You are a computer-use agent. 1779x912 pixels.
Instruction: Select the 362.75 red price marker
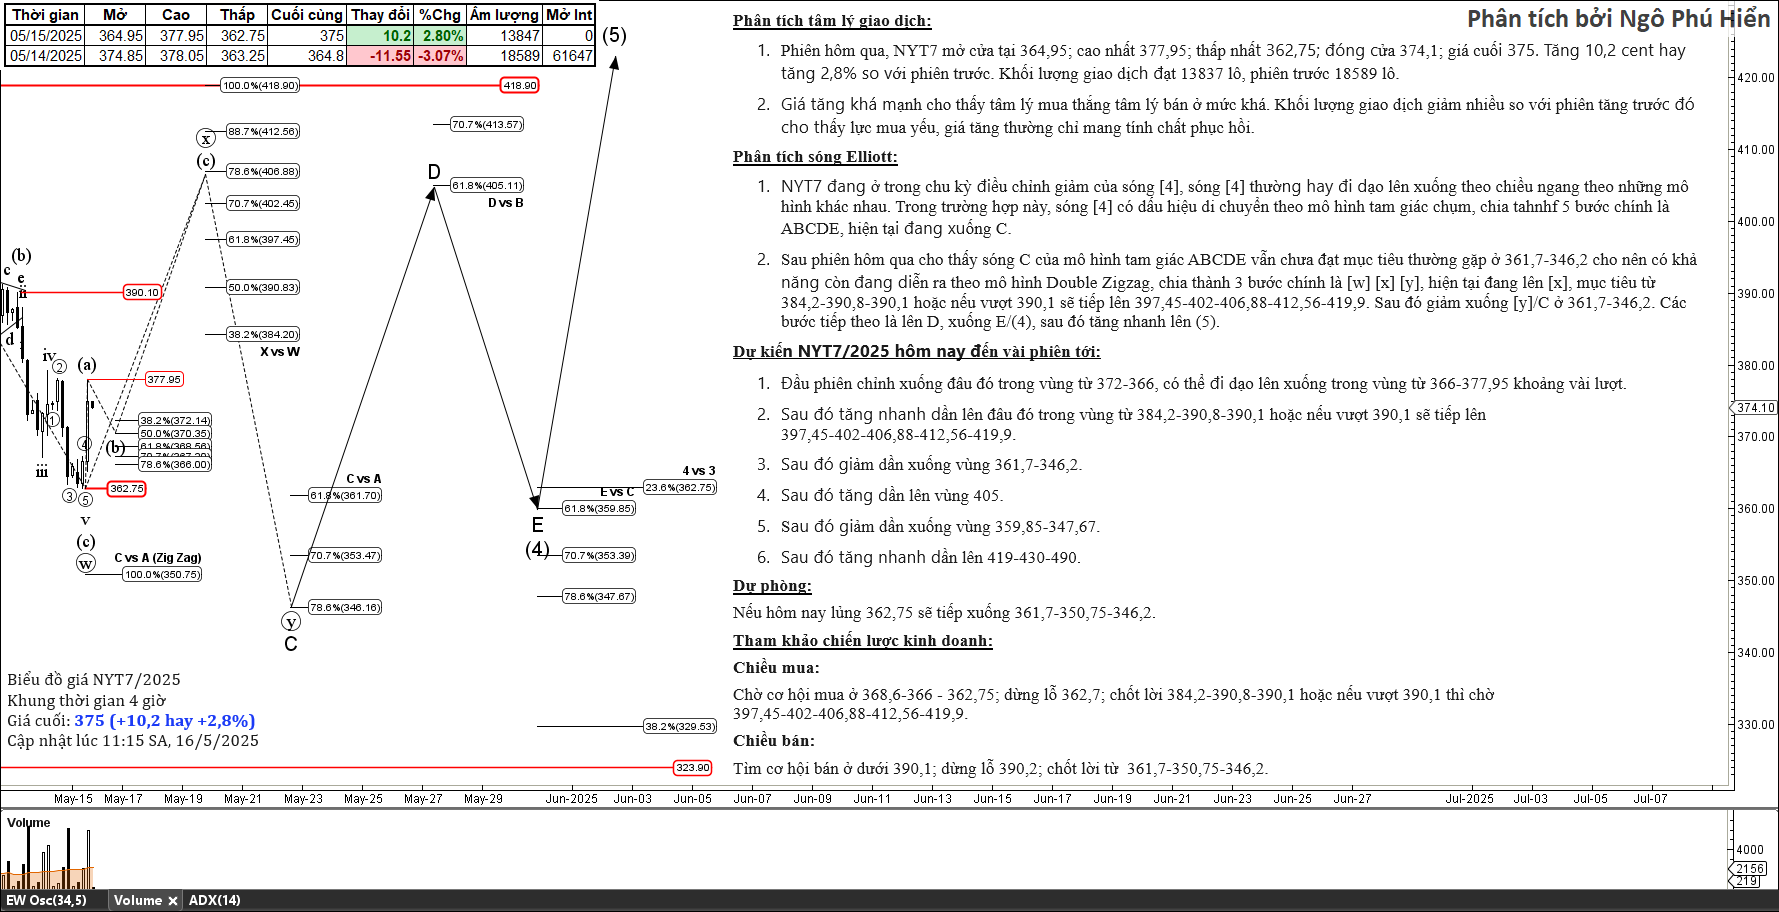coord(126,489)
